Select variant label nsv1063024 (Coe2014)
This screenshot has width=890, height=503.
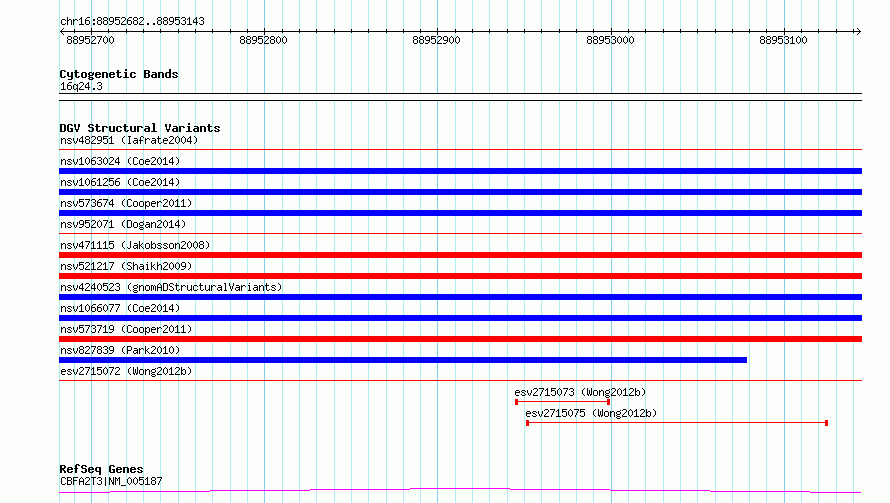pyautogui.click(x=120, y=161)
